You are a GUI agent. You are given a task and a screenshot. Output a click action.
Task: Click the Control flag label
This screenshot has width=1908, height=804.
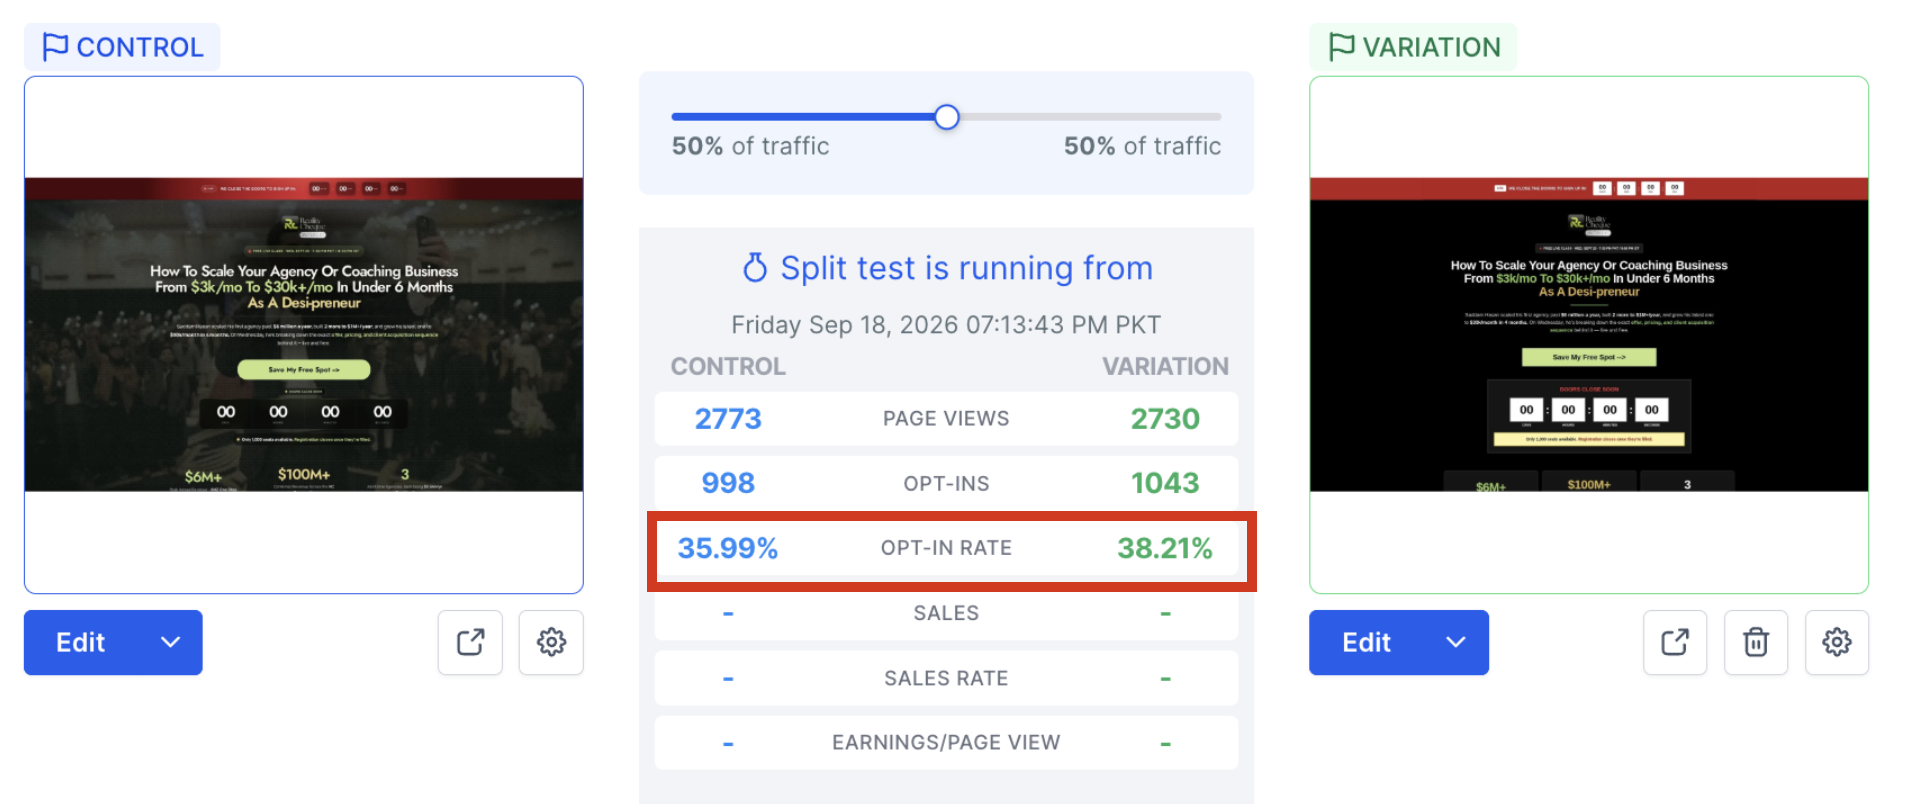(122, 47)
